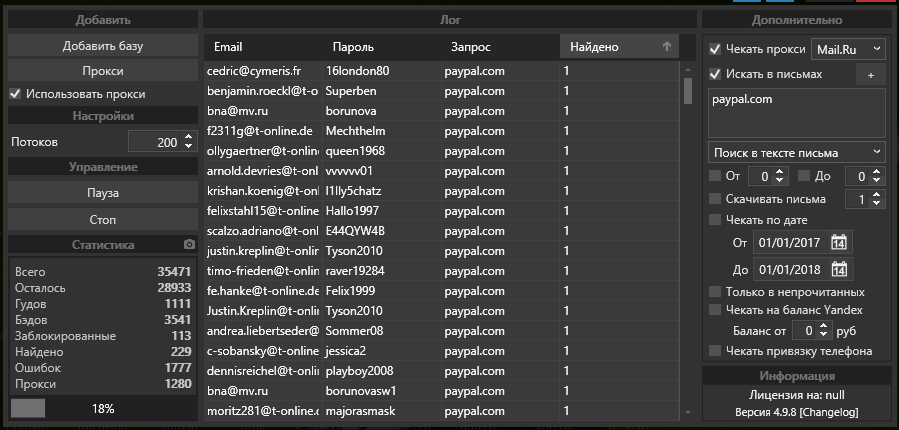The image size is (899, 430).
Task: Click the plus button beside Искать в письмах
Action: point(870,75)
